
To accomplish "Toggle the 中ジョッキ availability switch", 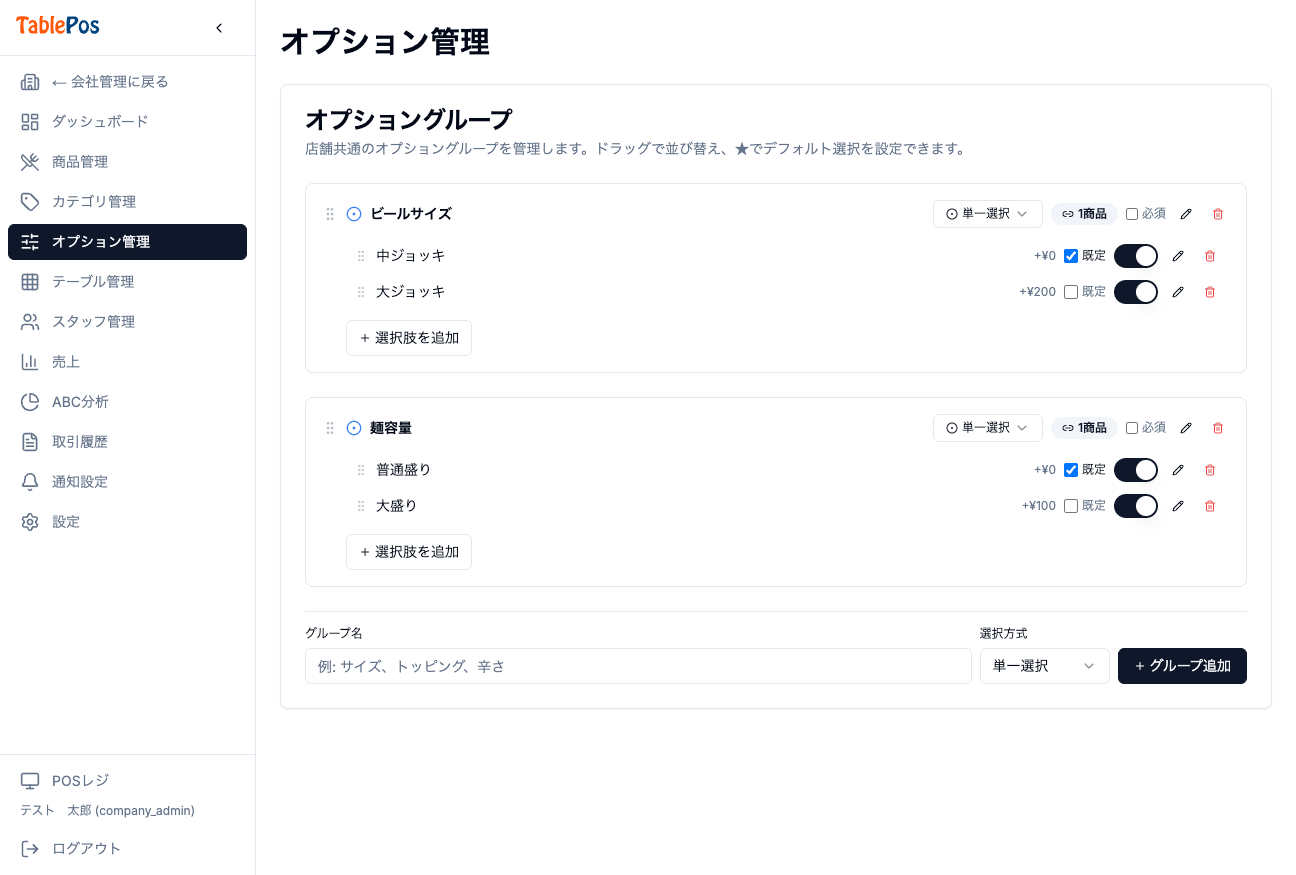I will tap(1136, 256).
